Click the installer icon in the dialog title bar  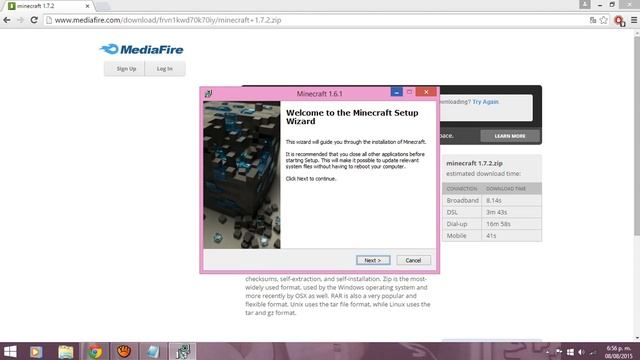click(x=208, y=93)
